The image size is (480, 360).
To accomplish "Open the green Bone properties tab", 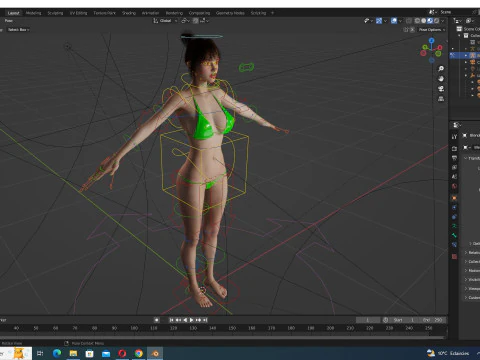I will tap(454, 235).
